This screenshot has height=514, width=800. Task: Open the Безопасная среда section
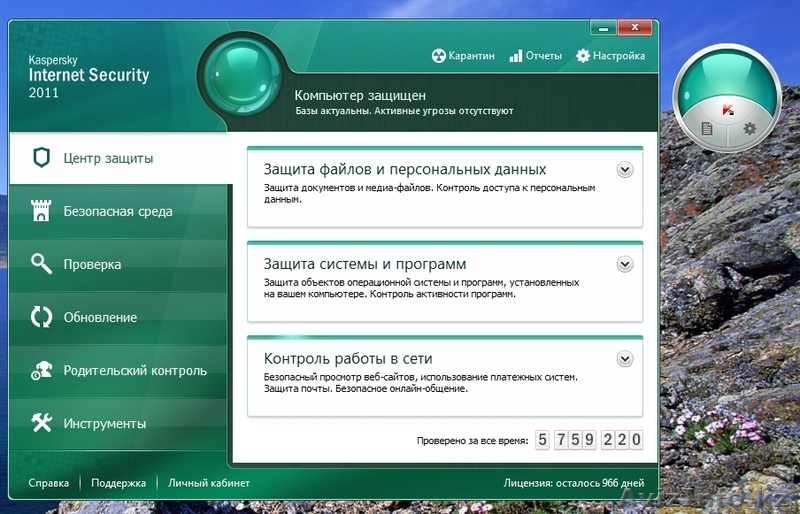[118, 211]
